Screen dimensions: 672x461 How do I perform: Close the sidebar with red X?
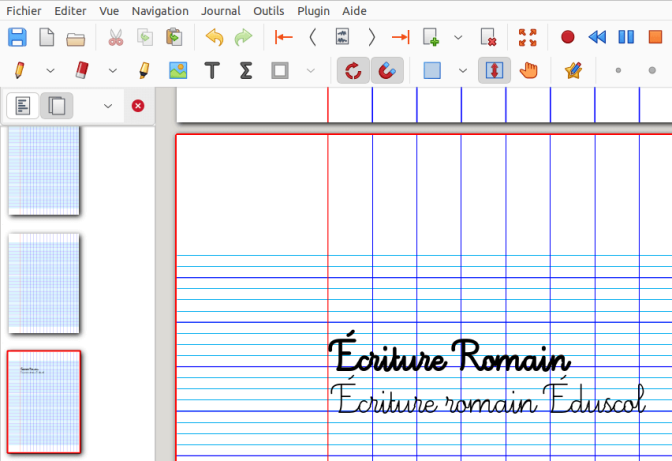(138, 106)
